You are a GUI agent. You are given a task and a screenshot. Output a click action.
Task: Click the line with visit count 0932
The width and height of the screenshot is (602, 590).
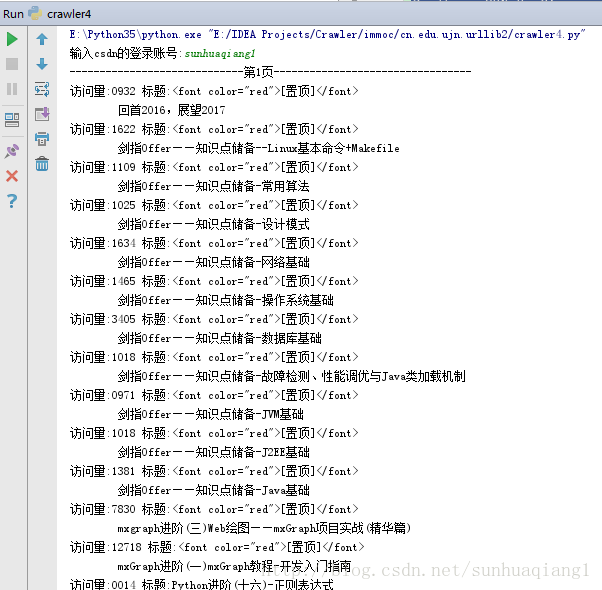[214, 91]
